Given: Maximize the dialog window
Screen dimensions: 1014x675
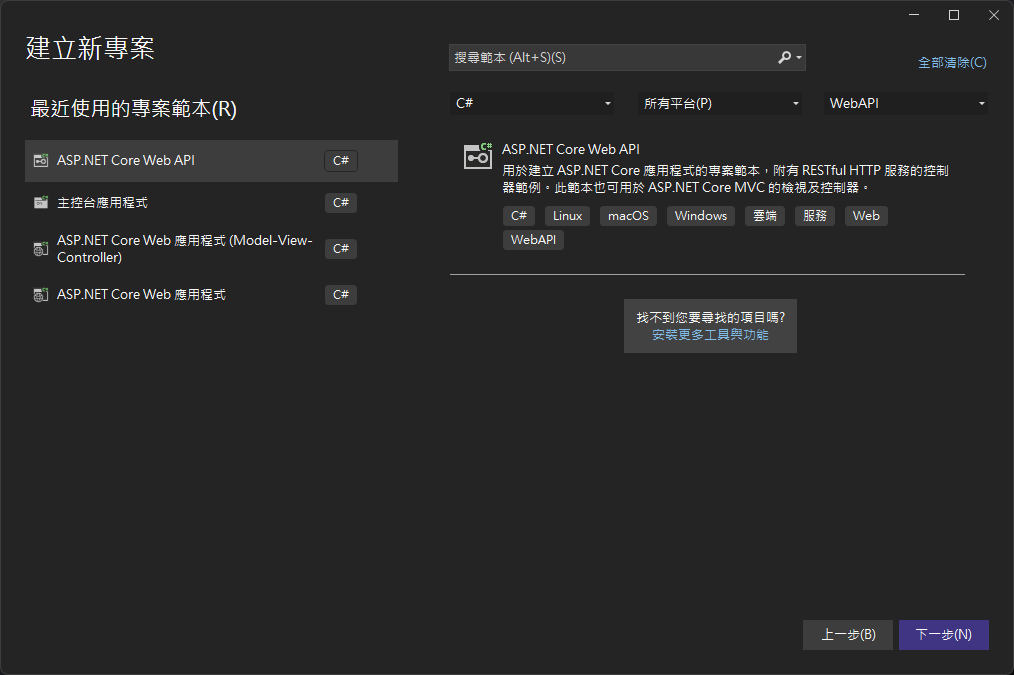Looking at the screenshot, I should 954,15.
